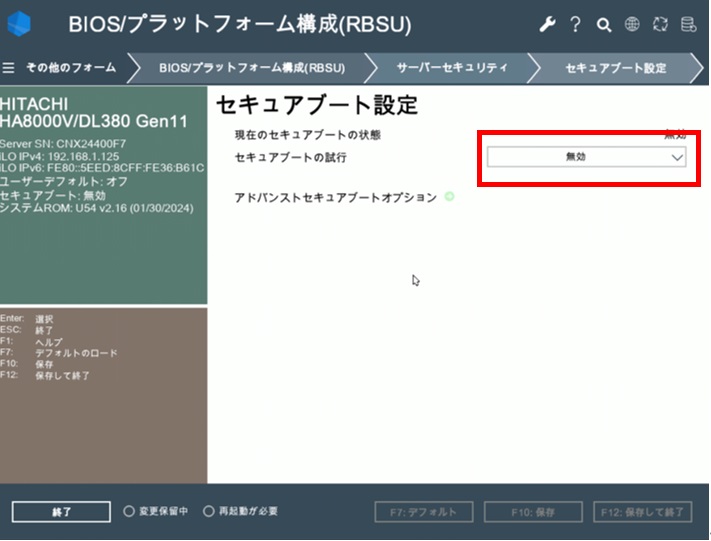
Task: Click the blue cube logo icon
Action: (20, 24)
